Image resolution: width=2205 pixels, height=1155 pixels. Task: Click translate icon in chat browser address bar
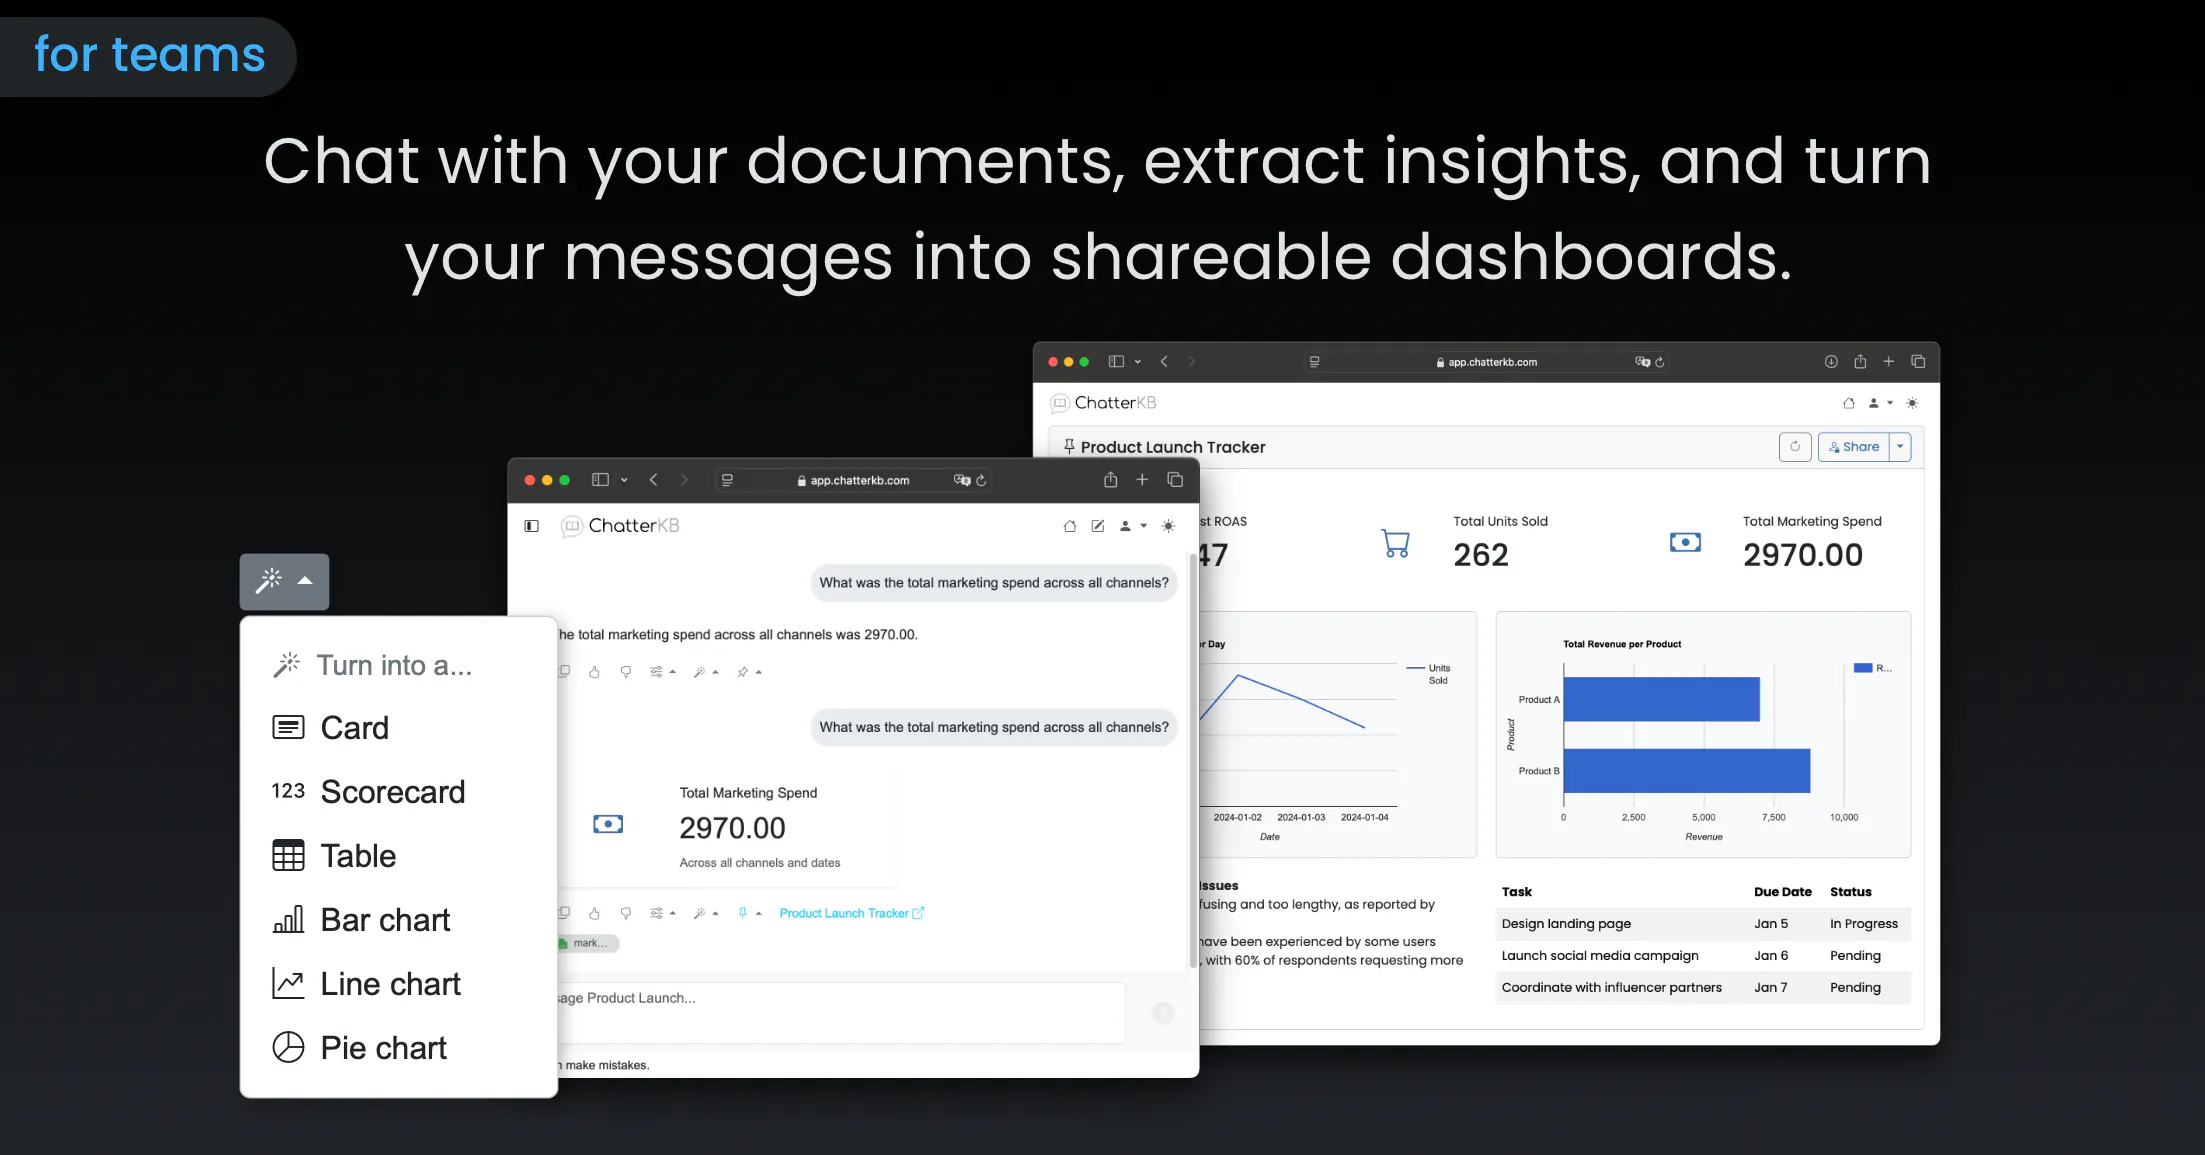coord(962,480)
